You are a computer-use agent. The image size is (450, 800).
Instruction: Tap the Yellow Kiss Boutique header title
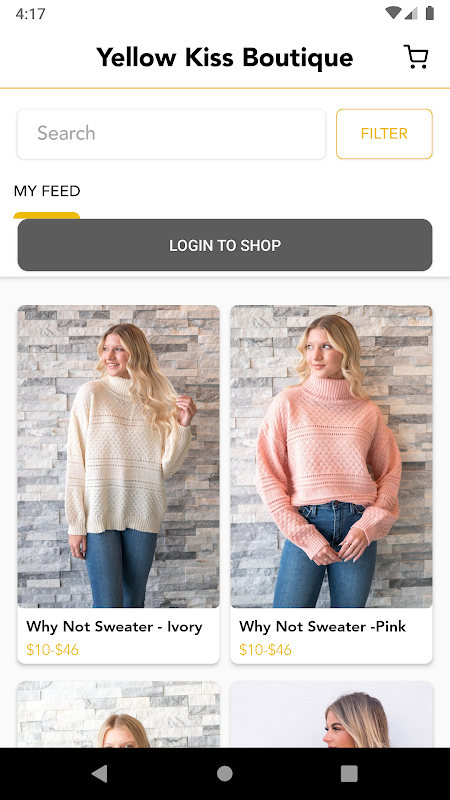(225, 57)
